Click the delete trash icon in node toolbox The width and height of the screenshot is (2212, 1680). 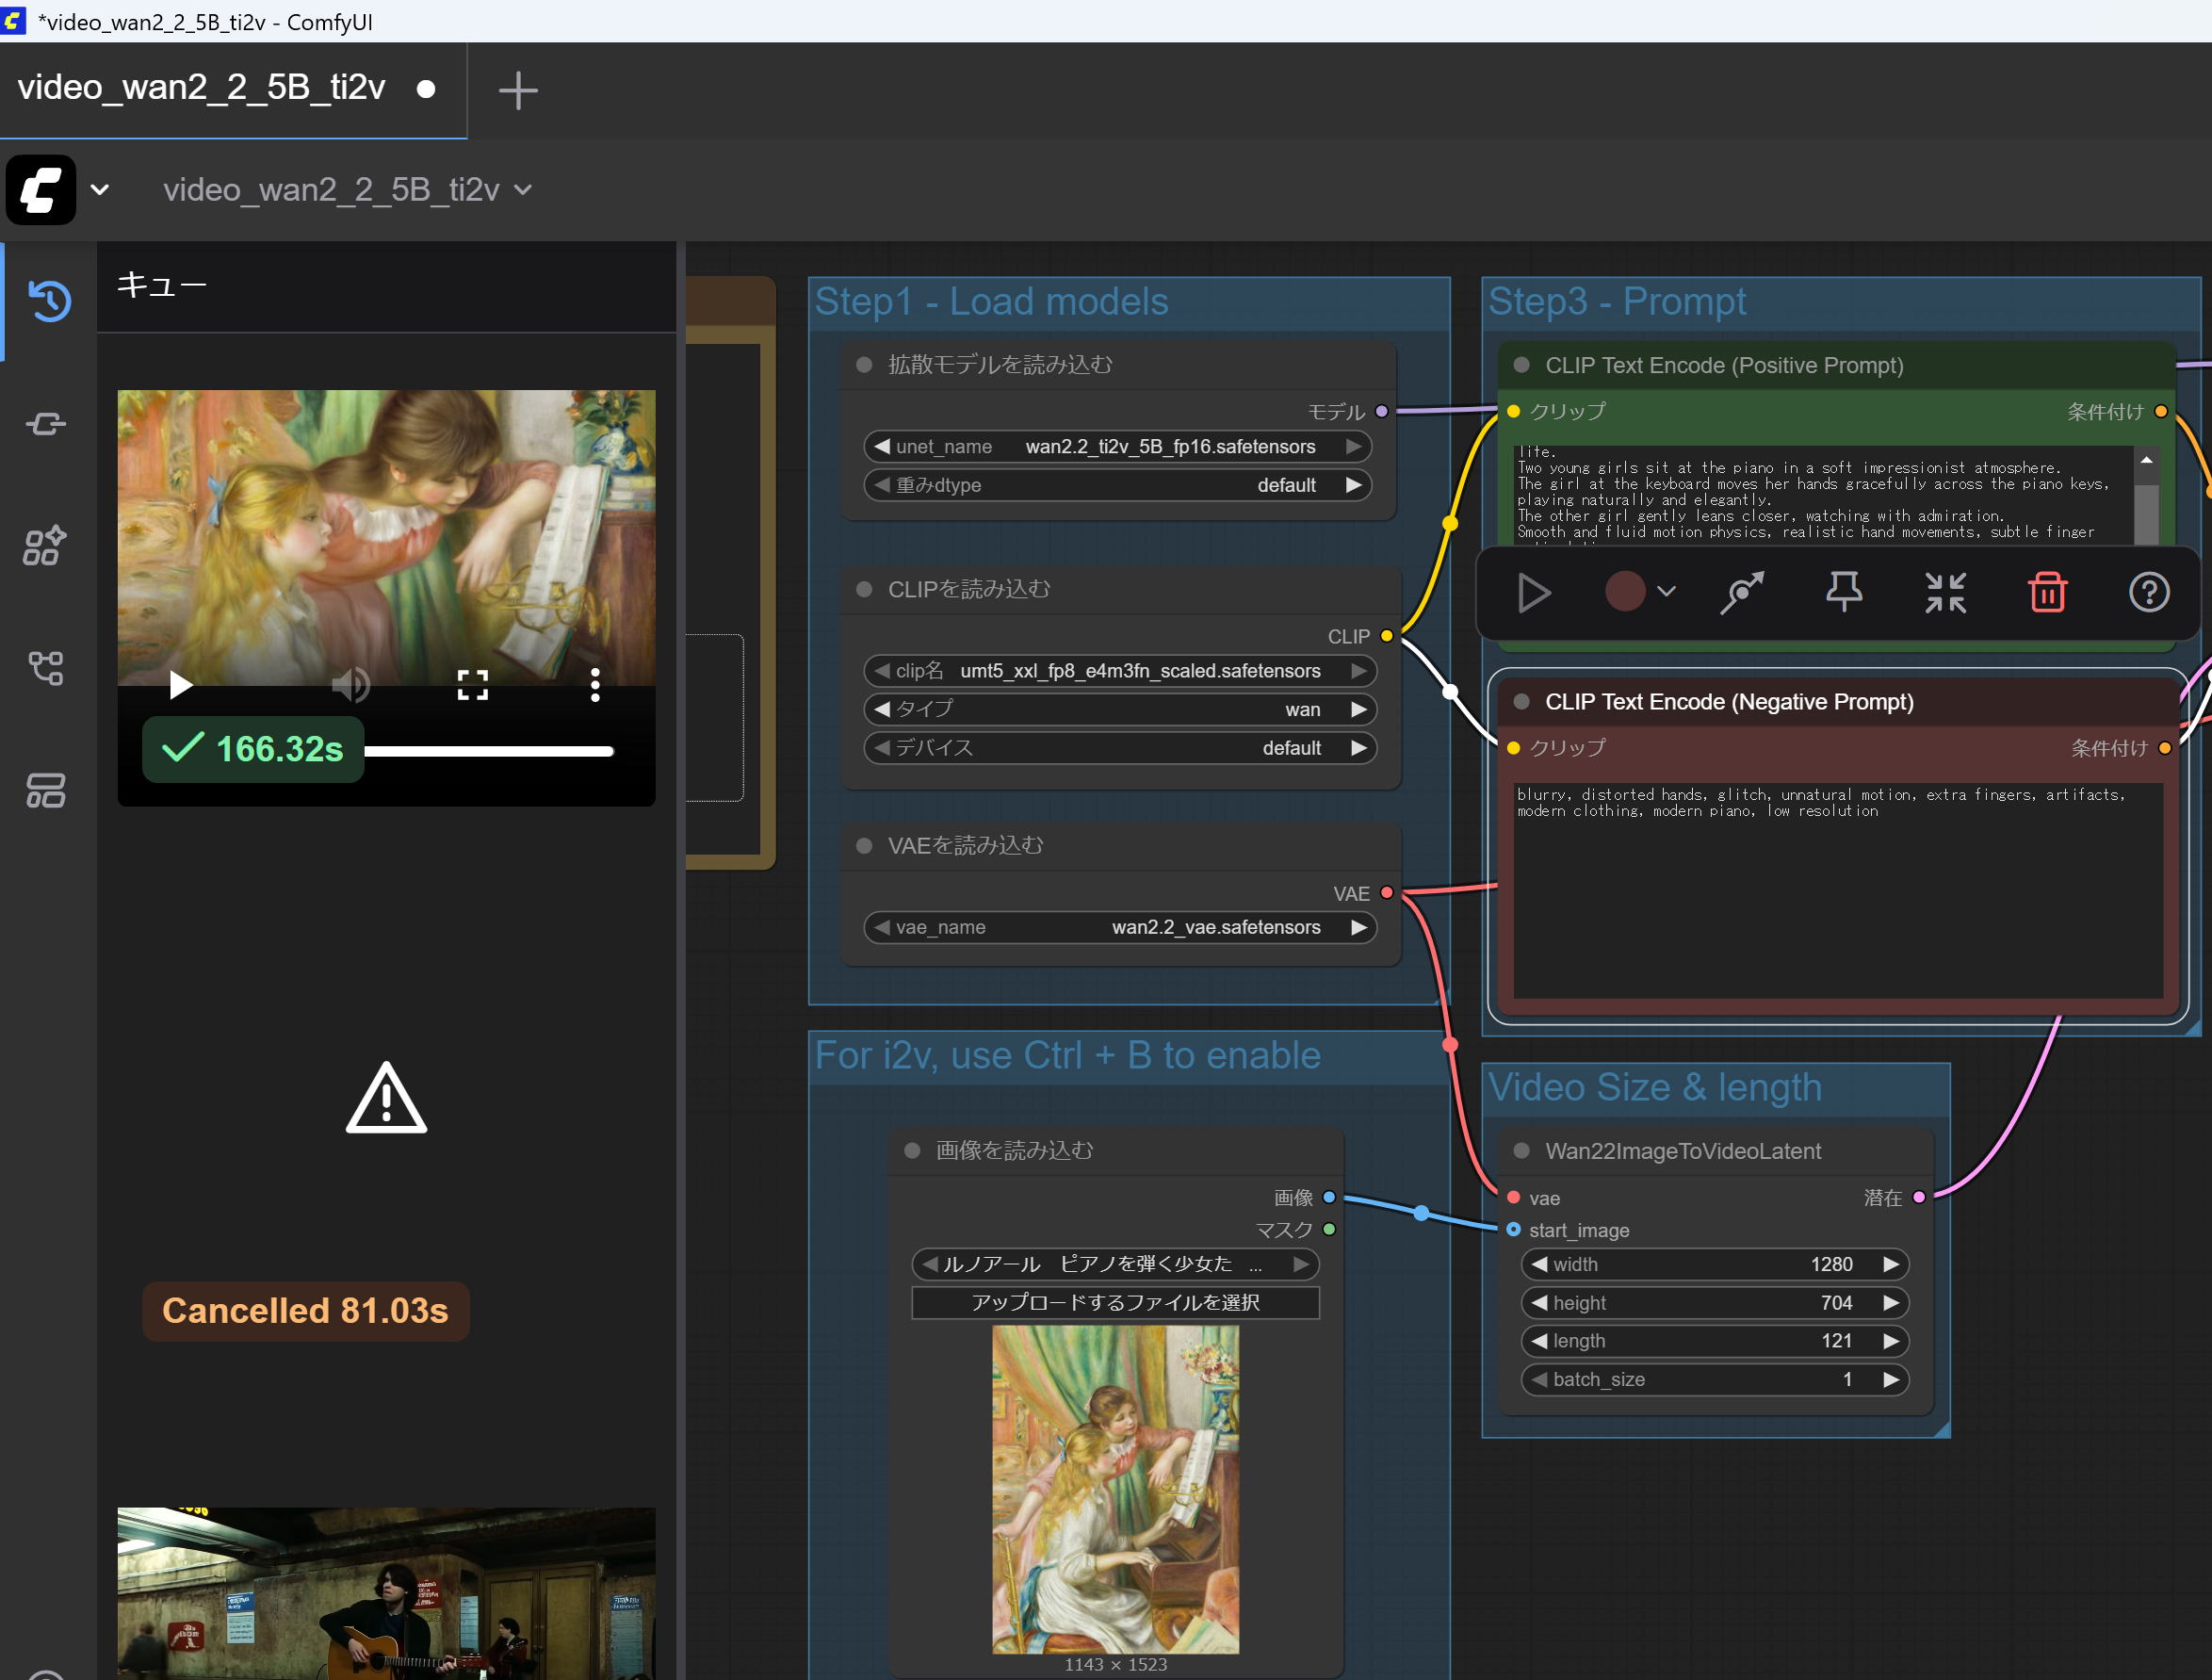point(2047,592)
